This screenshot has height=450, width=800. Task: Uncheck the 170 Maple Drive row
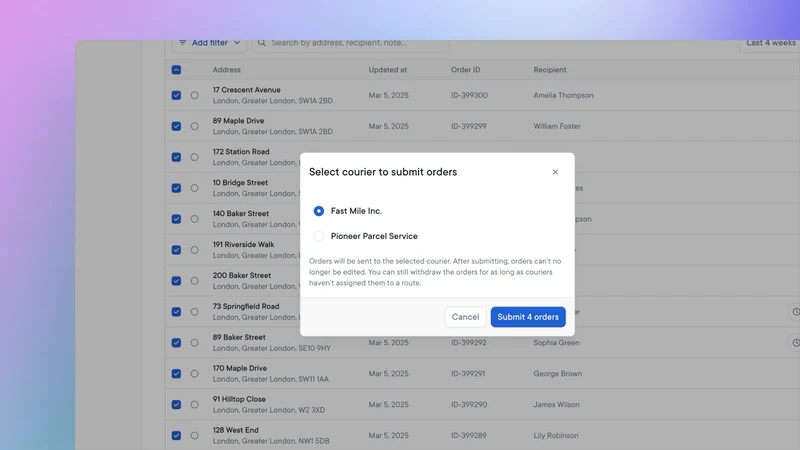tap(176, 374)
